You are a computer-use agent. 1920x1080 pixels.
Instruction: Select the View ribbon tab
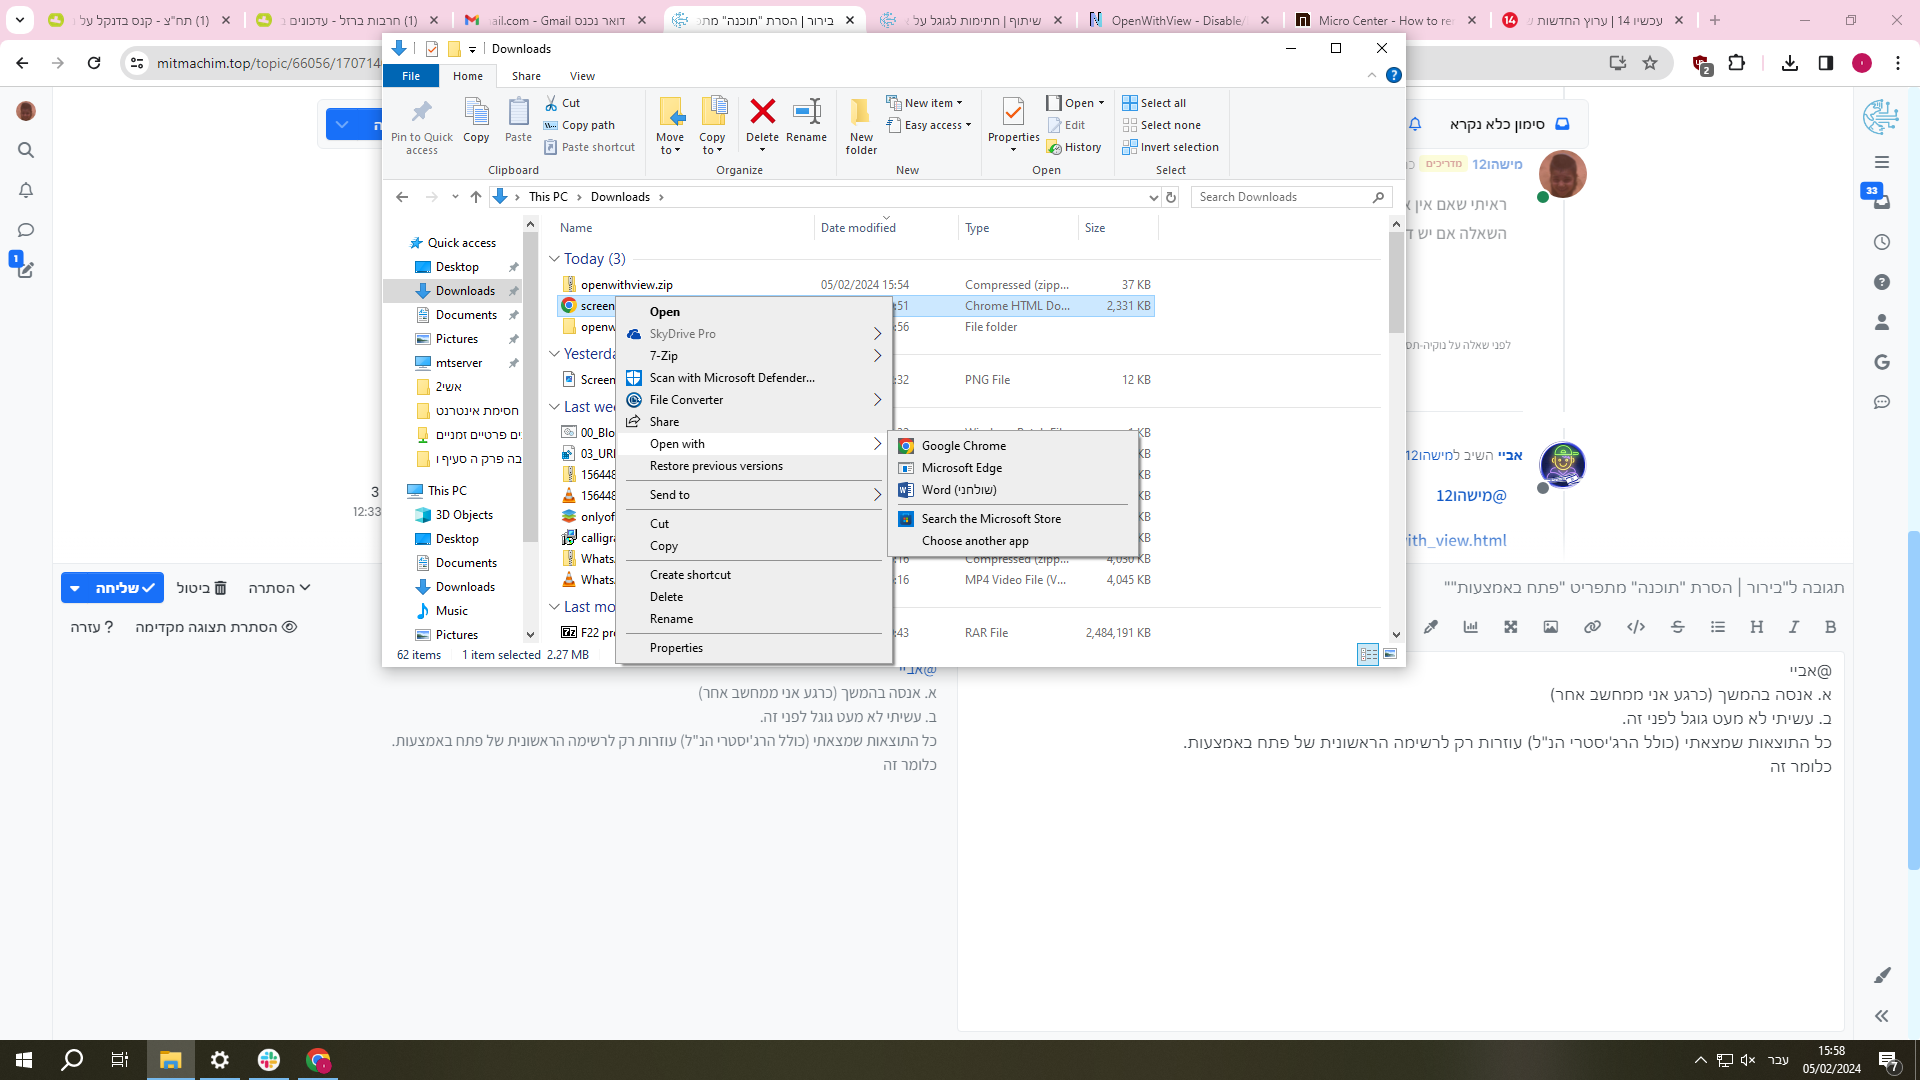(x=582, y=76)
